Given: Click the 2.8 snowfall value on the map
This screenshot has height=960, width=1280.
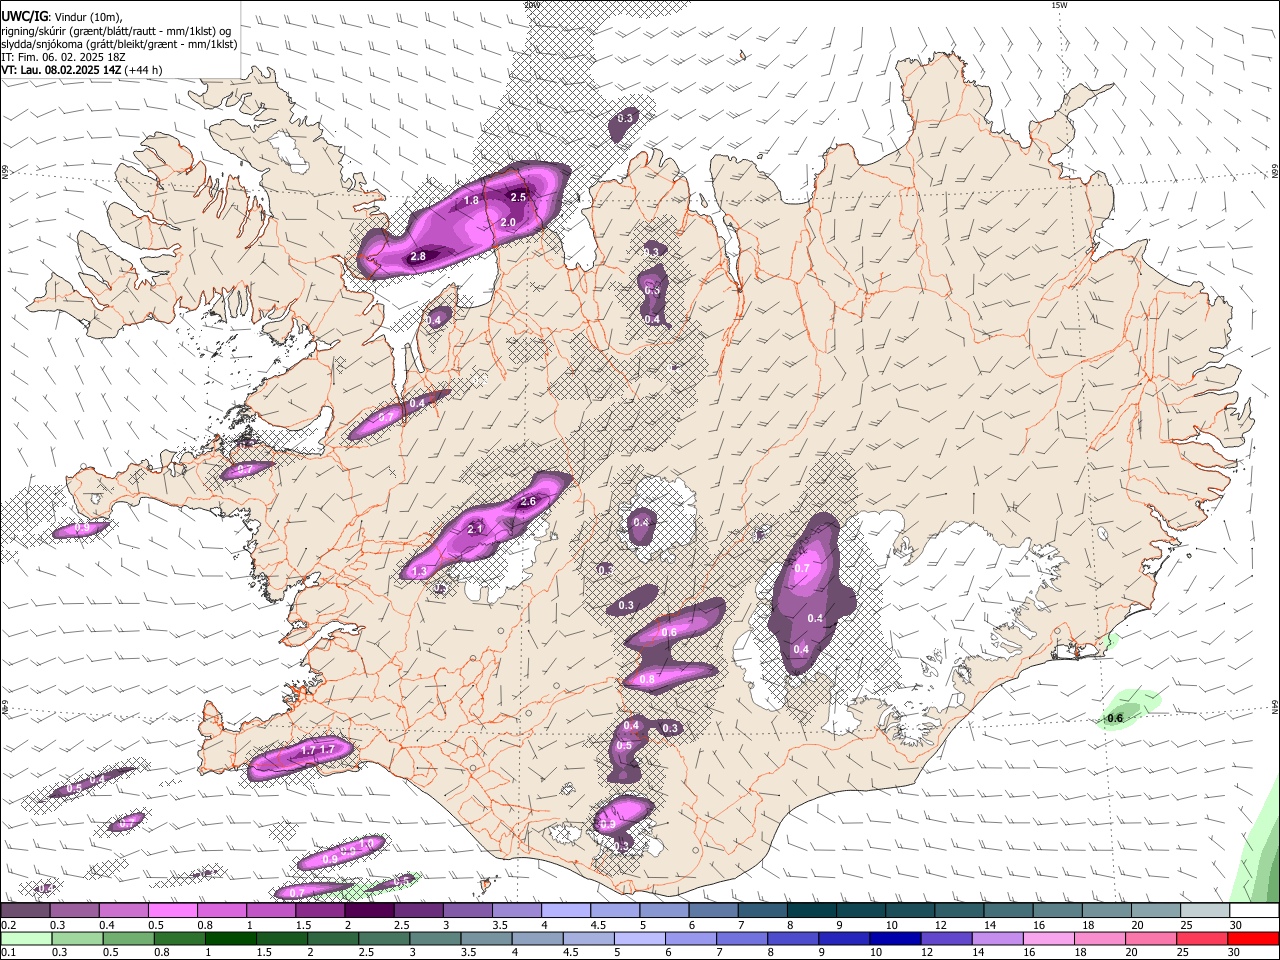Looking at the screenshot, I should 418,257.
